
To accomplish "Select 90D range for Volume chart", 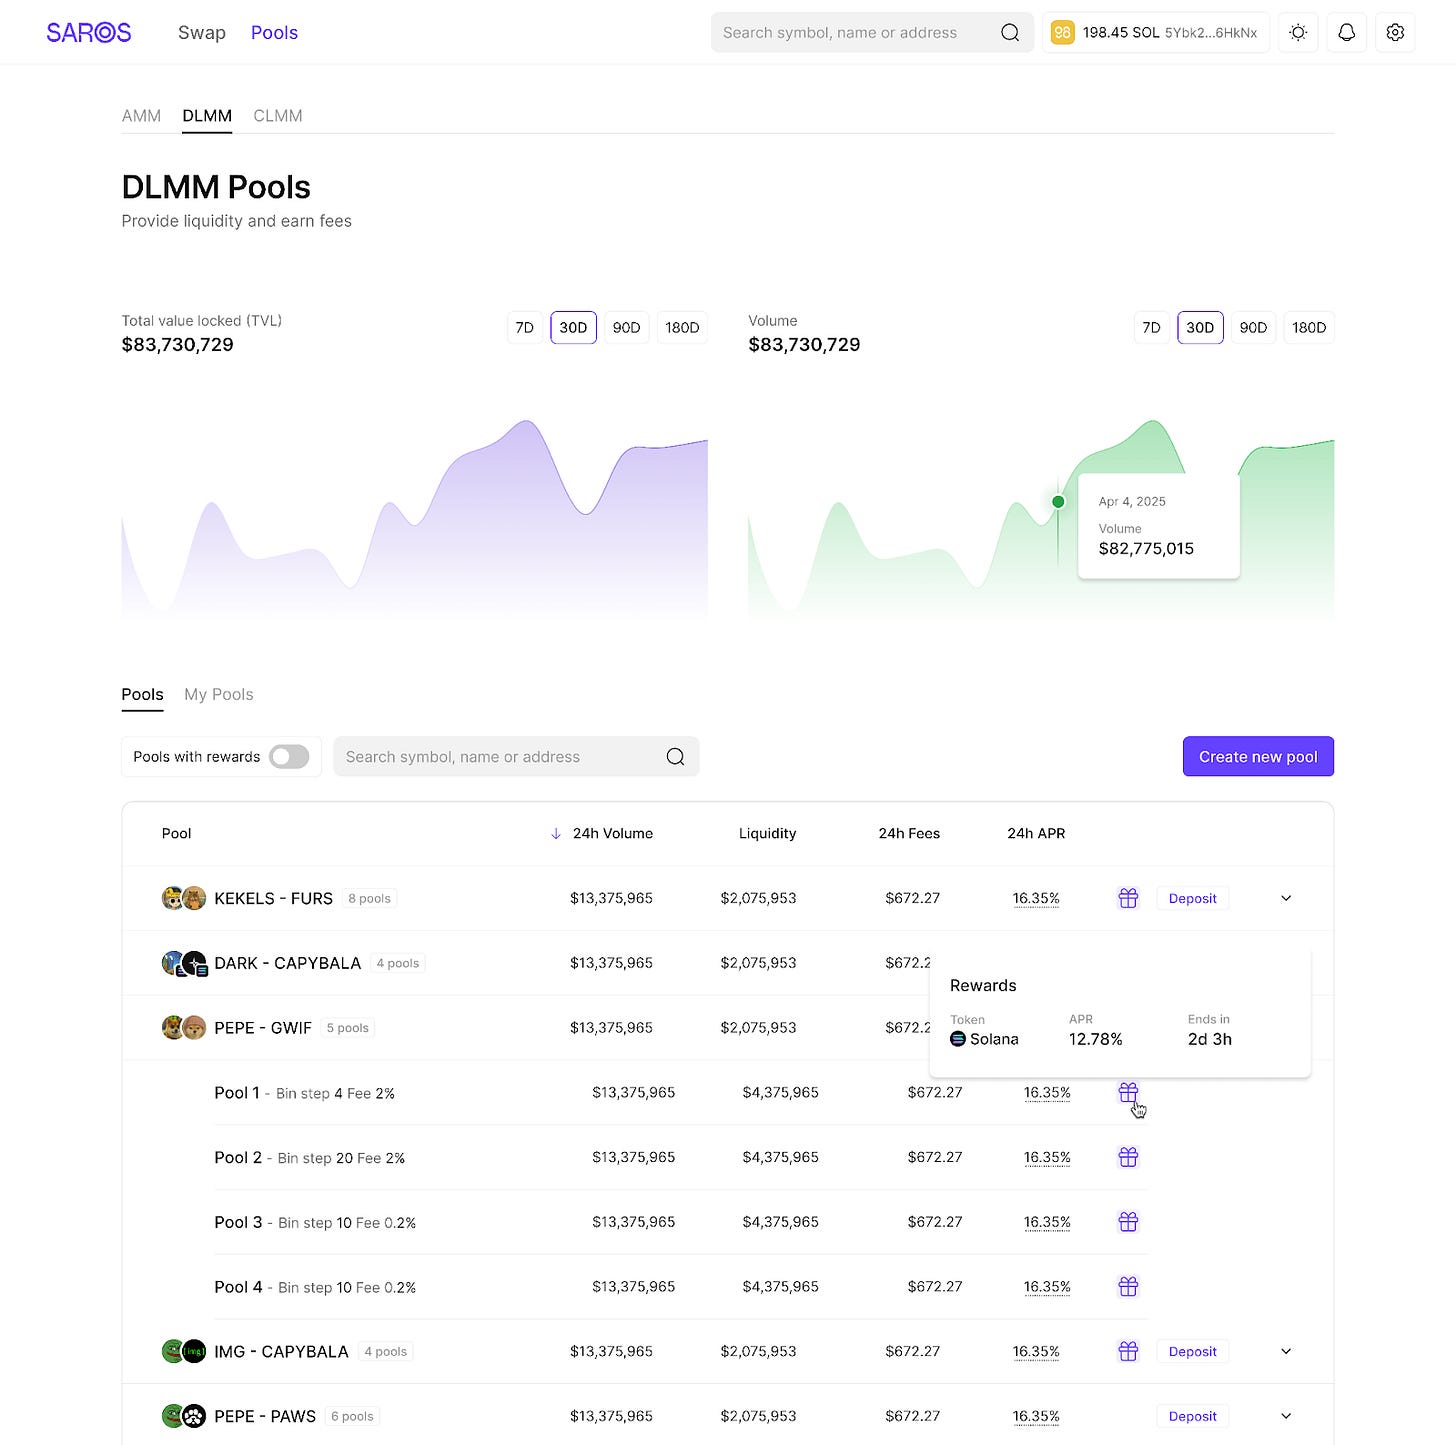I will pos(1253,328).
